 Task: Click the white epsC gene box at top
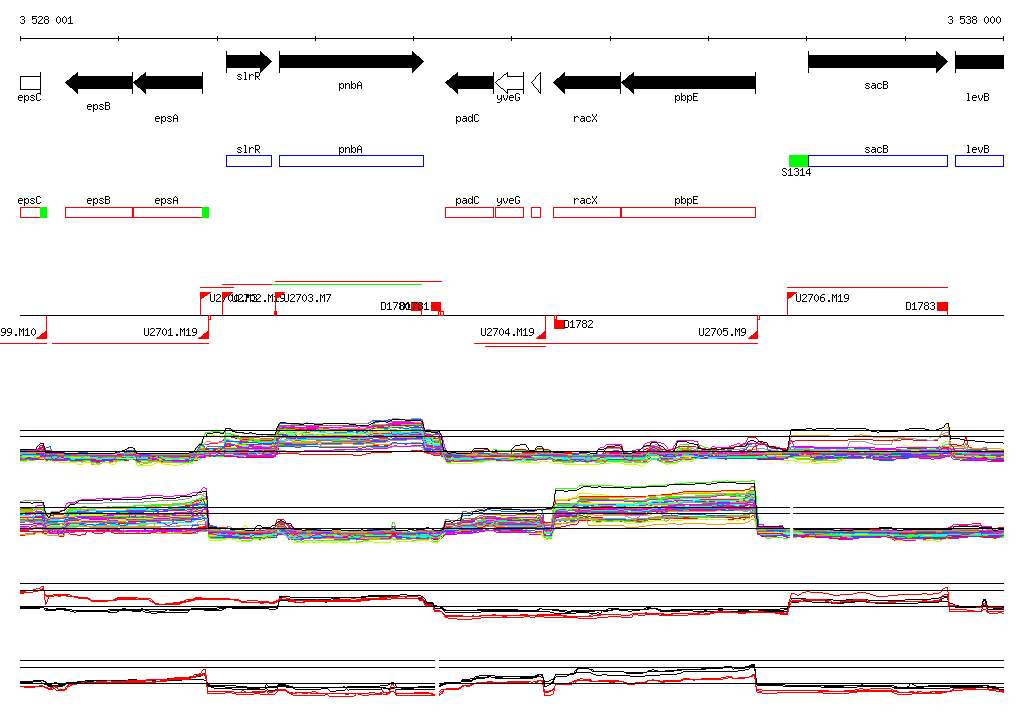pyautogui.click(x=30, y=83)
